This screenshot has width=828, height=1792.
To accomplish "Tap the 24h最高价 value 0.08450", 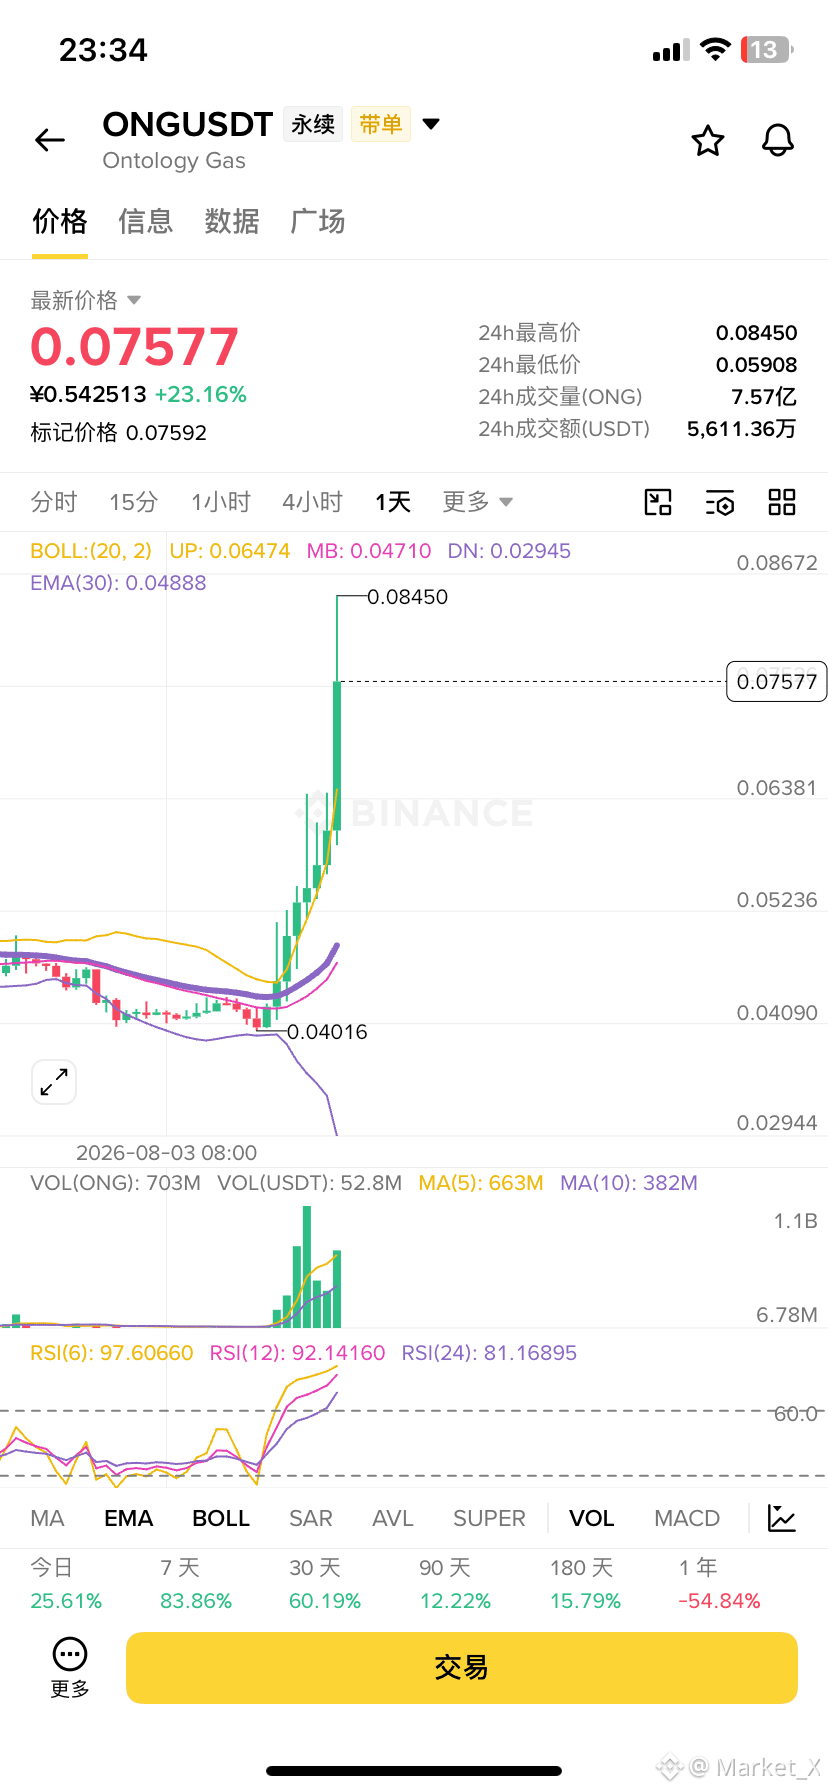I will [757, 333].
